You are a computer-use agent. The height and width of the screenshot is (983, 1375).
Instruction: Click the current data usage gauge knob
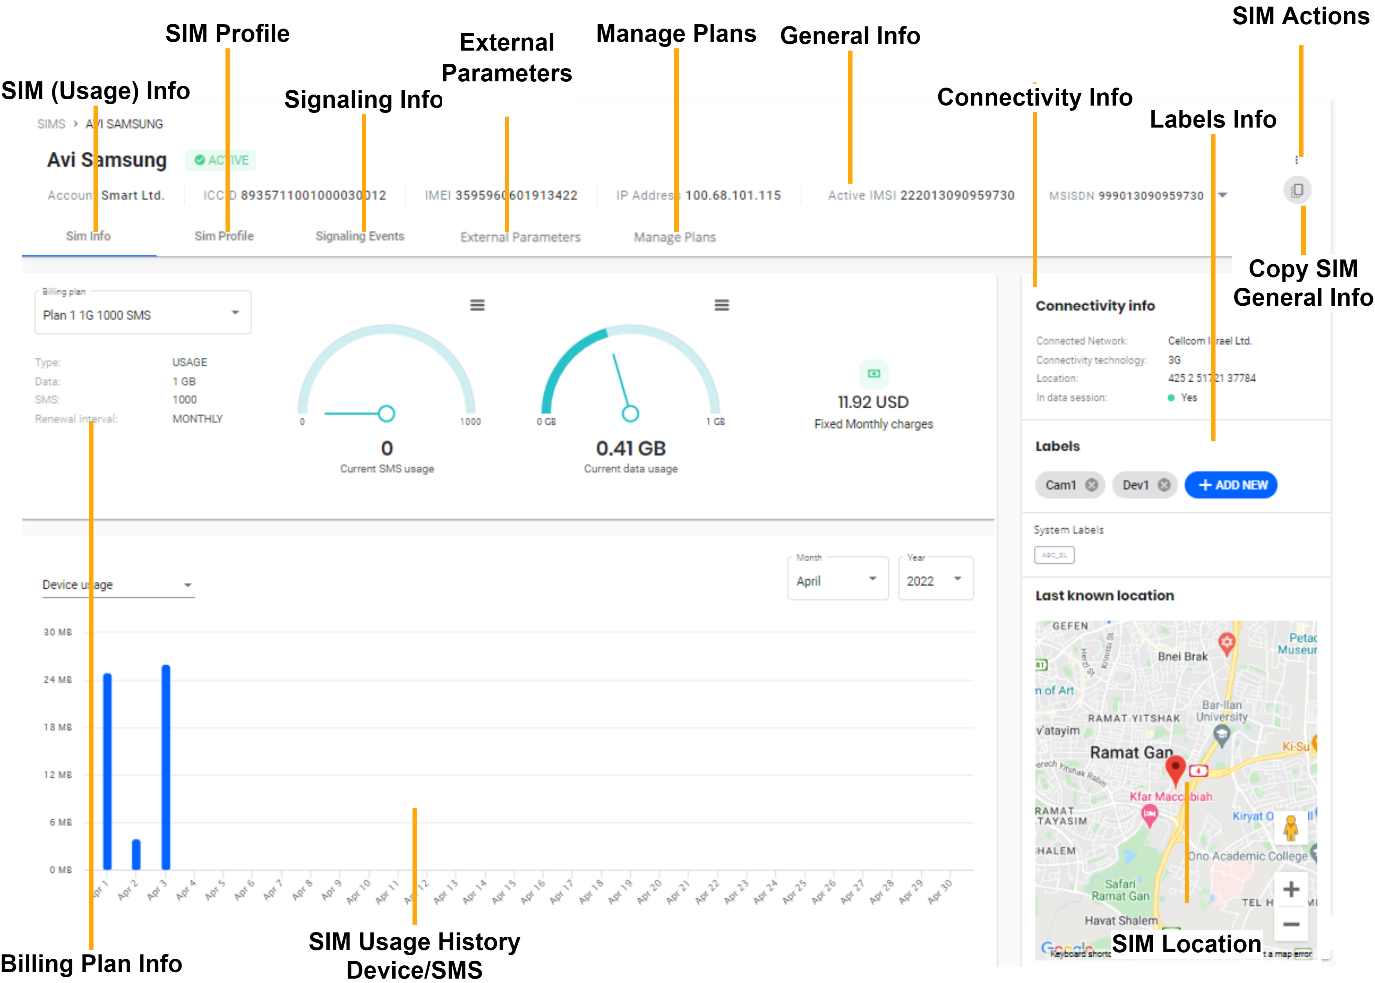point(630,413)
